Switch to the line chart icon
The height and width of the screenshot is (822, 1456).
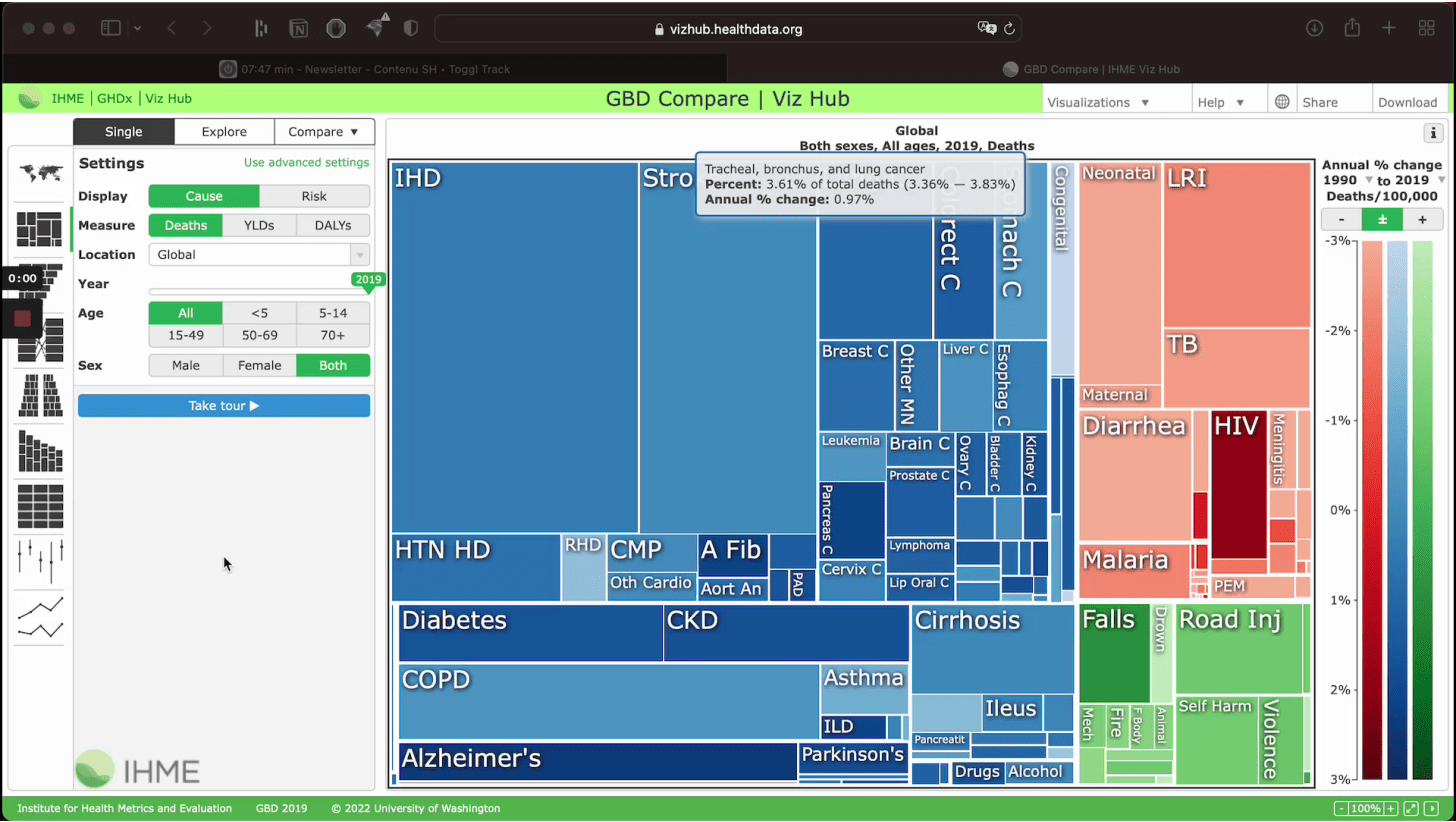40,617
